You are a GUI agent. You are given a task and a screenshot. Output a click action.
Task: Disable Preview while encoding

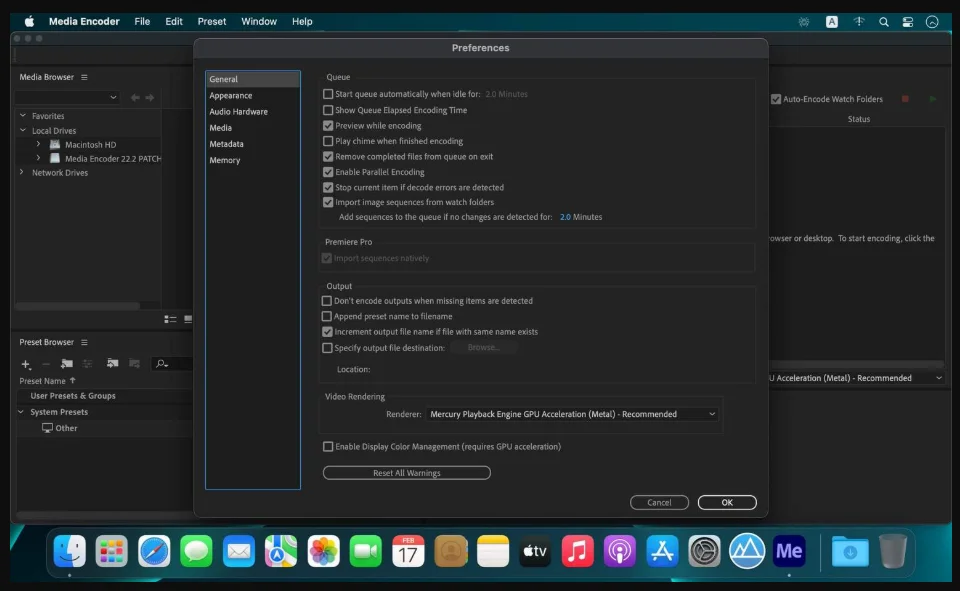pyautogui.click(x=328, y=126)
